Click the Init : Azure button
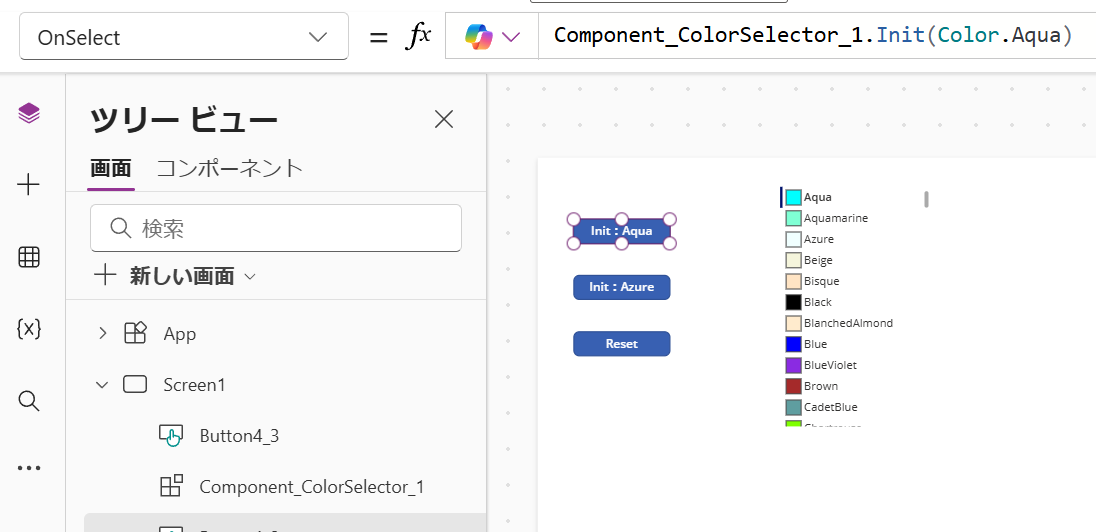The image size is (1096, 532). tap(621, 287)
